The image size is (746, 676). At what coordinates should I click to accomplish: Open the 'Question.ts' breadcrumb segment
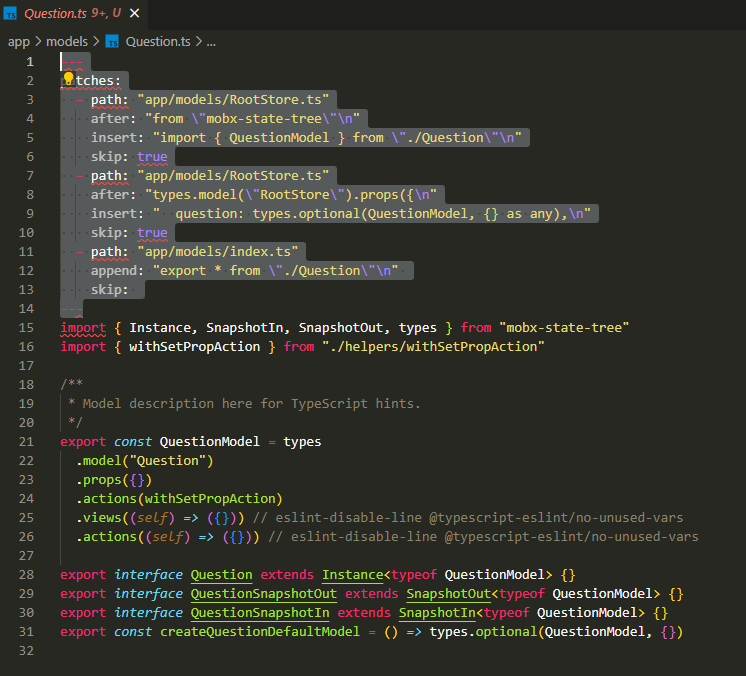click(158, 42)
